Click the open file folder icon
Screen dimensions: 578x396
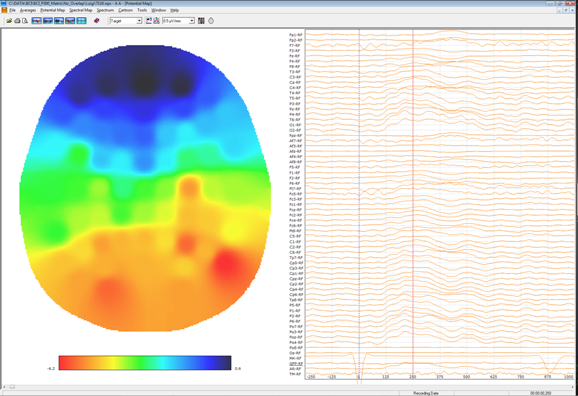click(x=9, y=21)
